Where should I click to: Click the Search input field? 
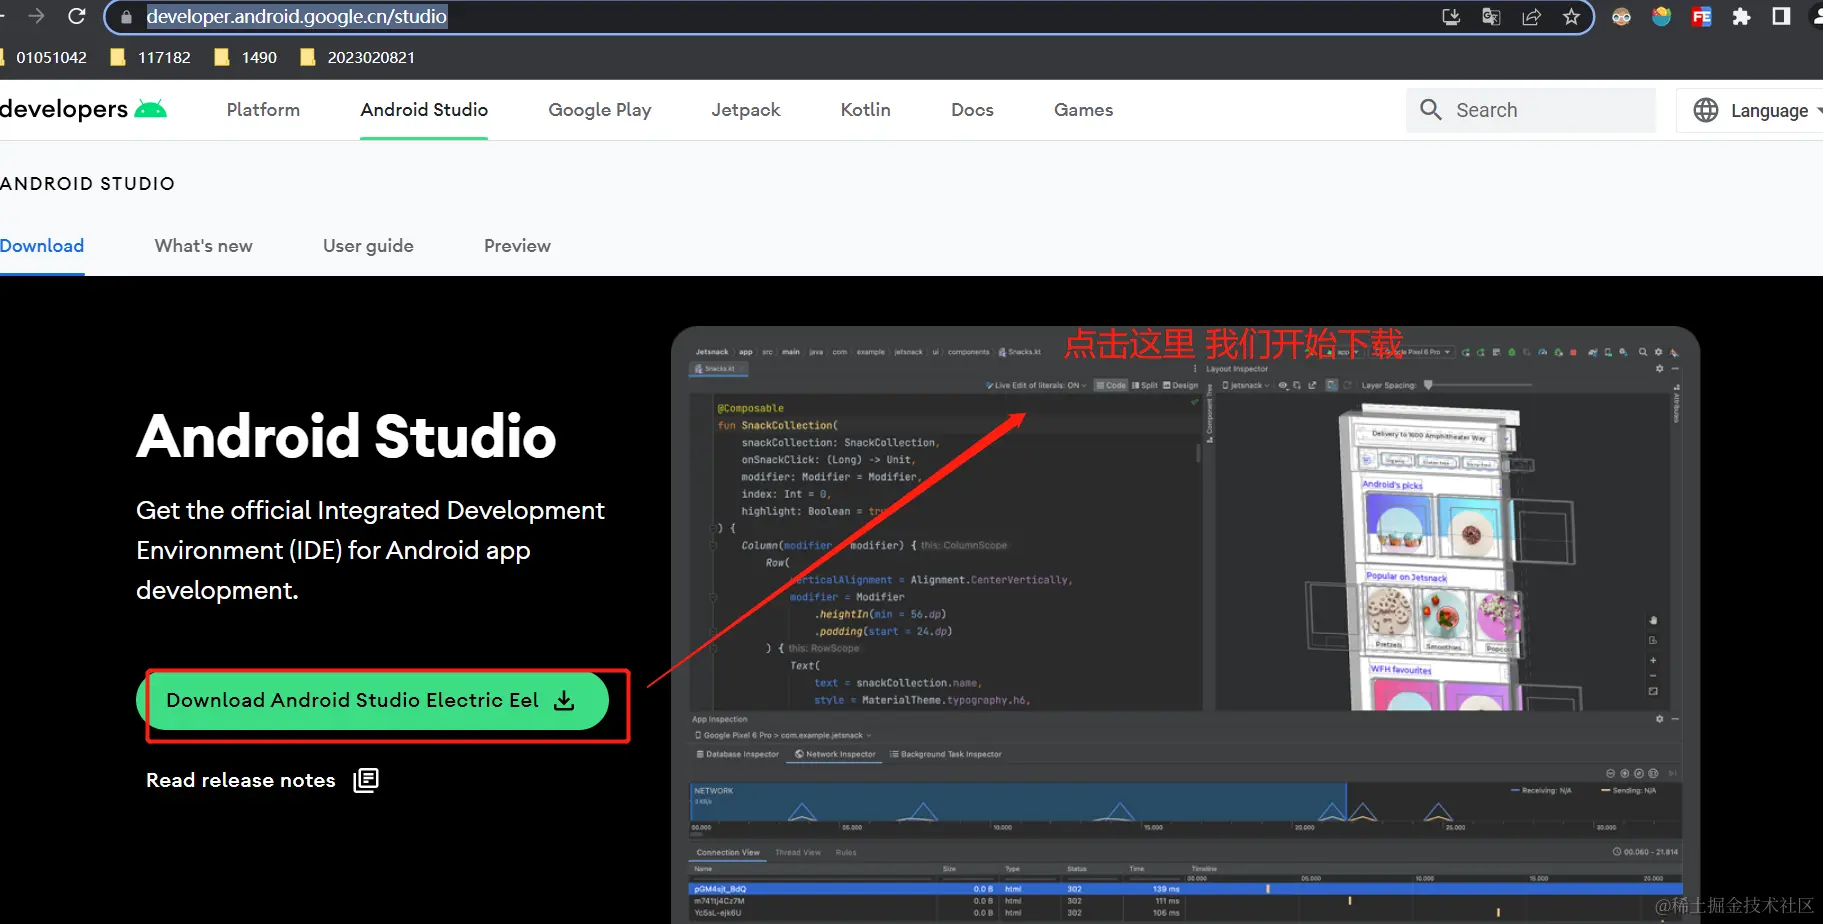pos(1530,110)
